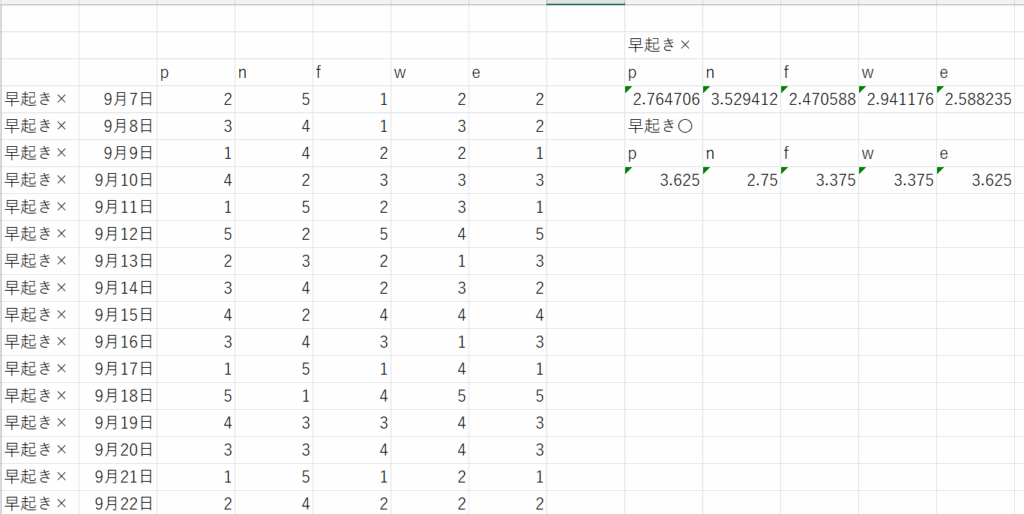
Task: Select the 早起き× label beside 9月15日
Action: coord(40,315)
